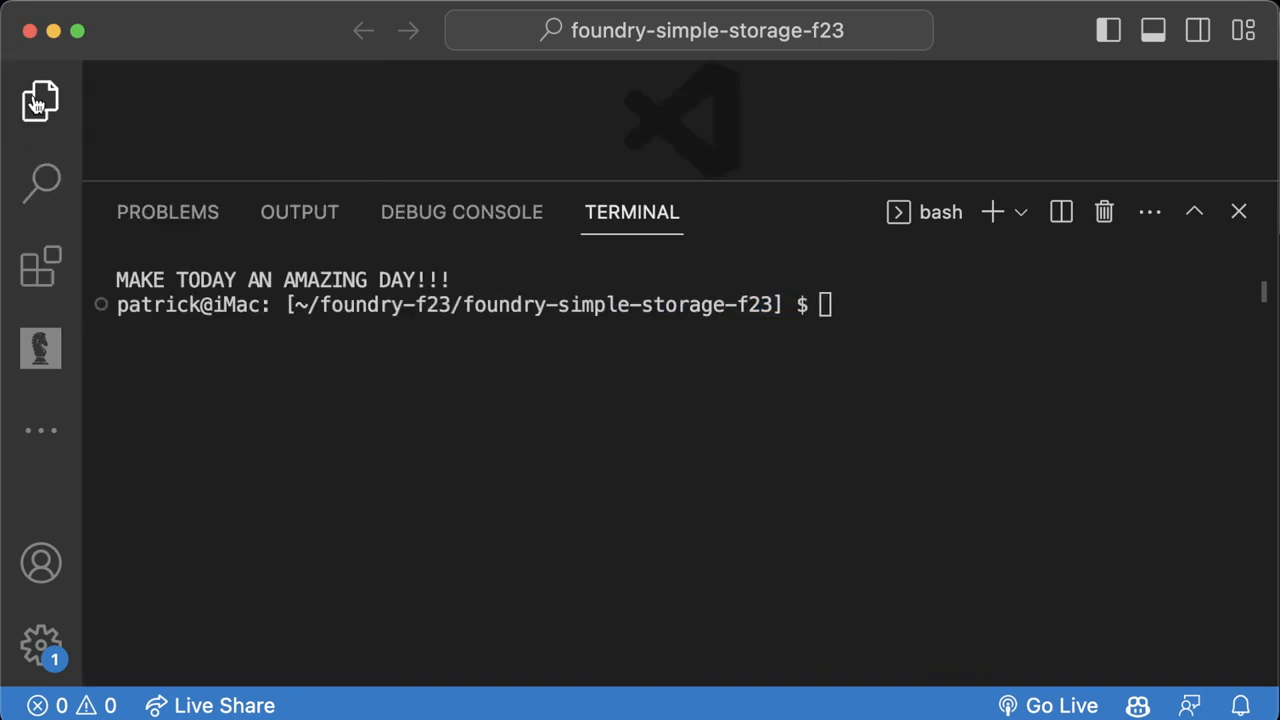
Task: Switch to the DEBUG CONSOLE tab
Action: point(462,212)
